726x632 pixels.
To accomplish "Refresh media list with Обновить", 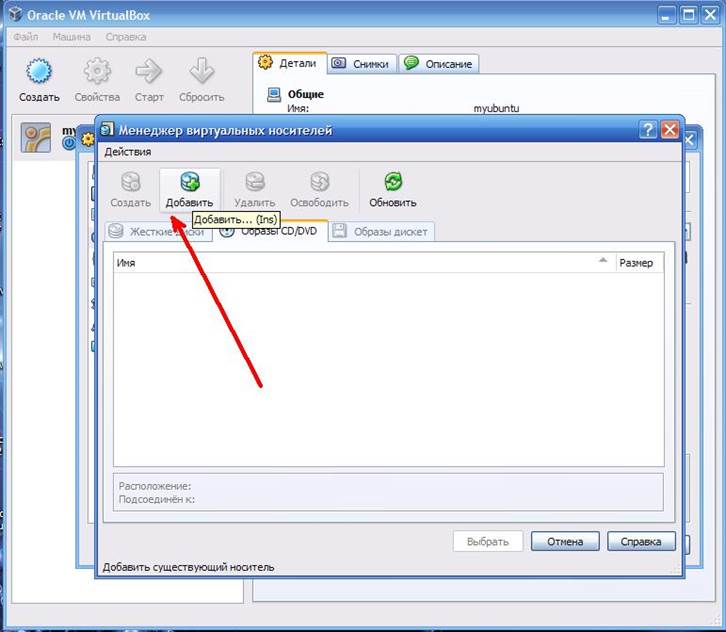I will click(393, 190).
